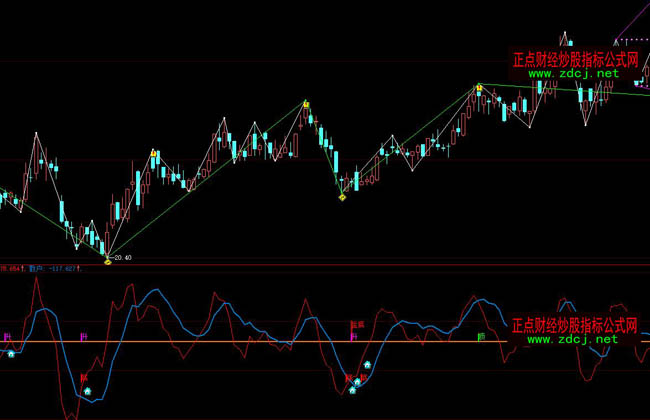Image resolution: width=650 pixels, height=420 pixels.
Task: Select the purple dashed line at top right
Action: click(630, 40)
